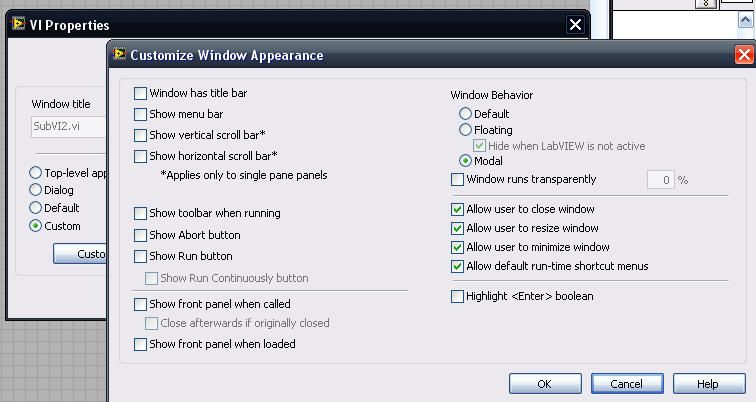
Task: Close the Customize Window Appearance dialog
Action: tap(743, 56)
